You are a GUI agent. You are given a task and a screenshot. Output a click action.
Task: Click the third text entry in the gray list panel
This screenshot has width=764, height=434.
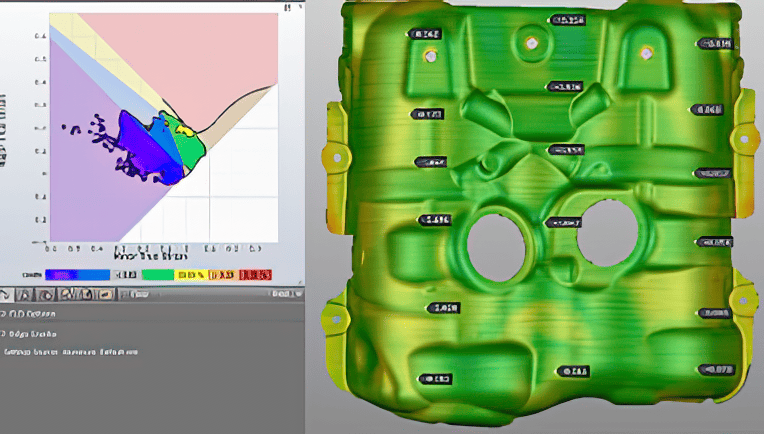point(70,352)
